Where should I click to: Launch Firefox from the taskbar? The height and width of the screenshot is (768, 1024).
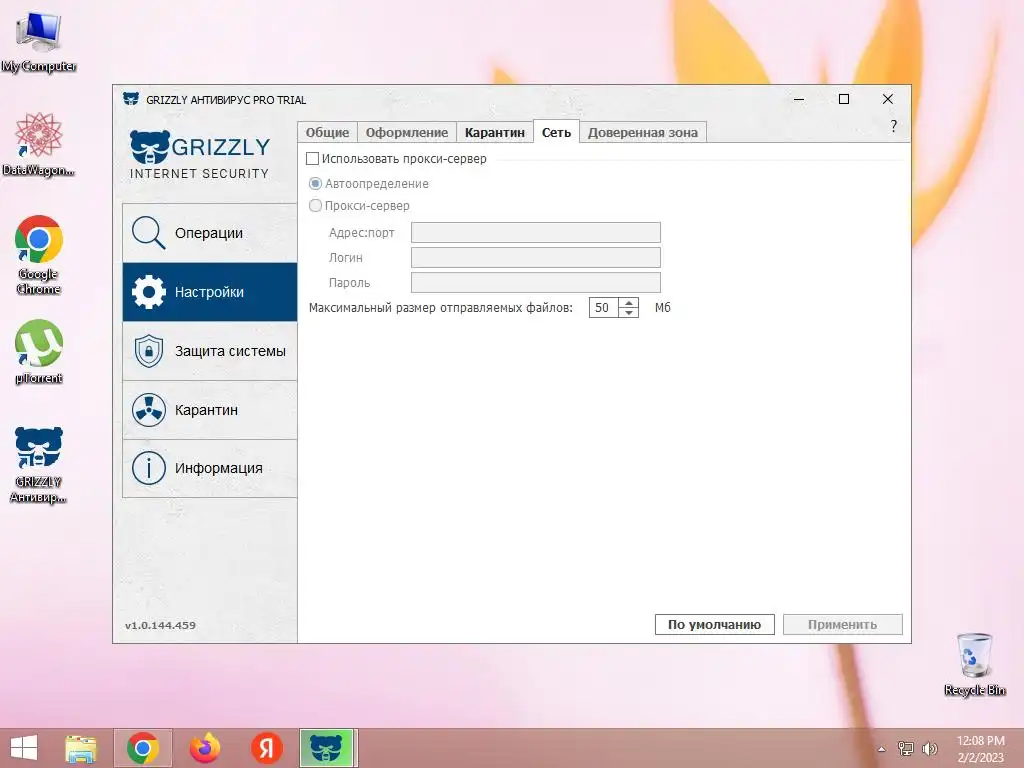pyautogui.click(x=204, y=748)
